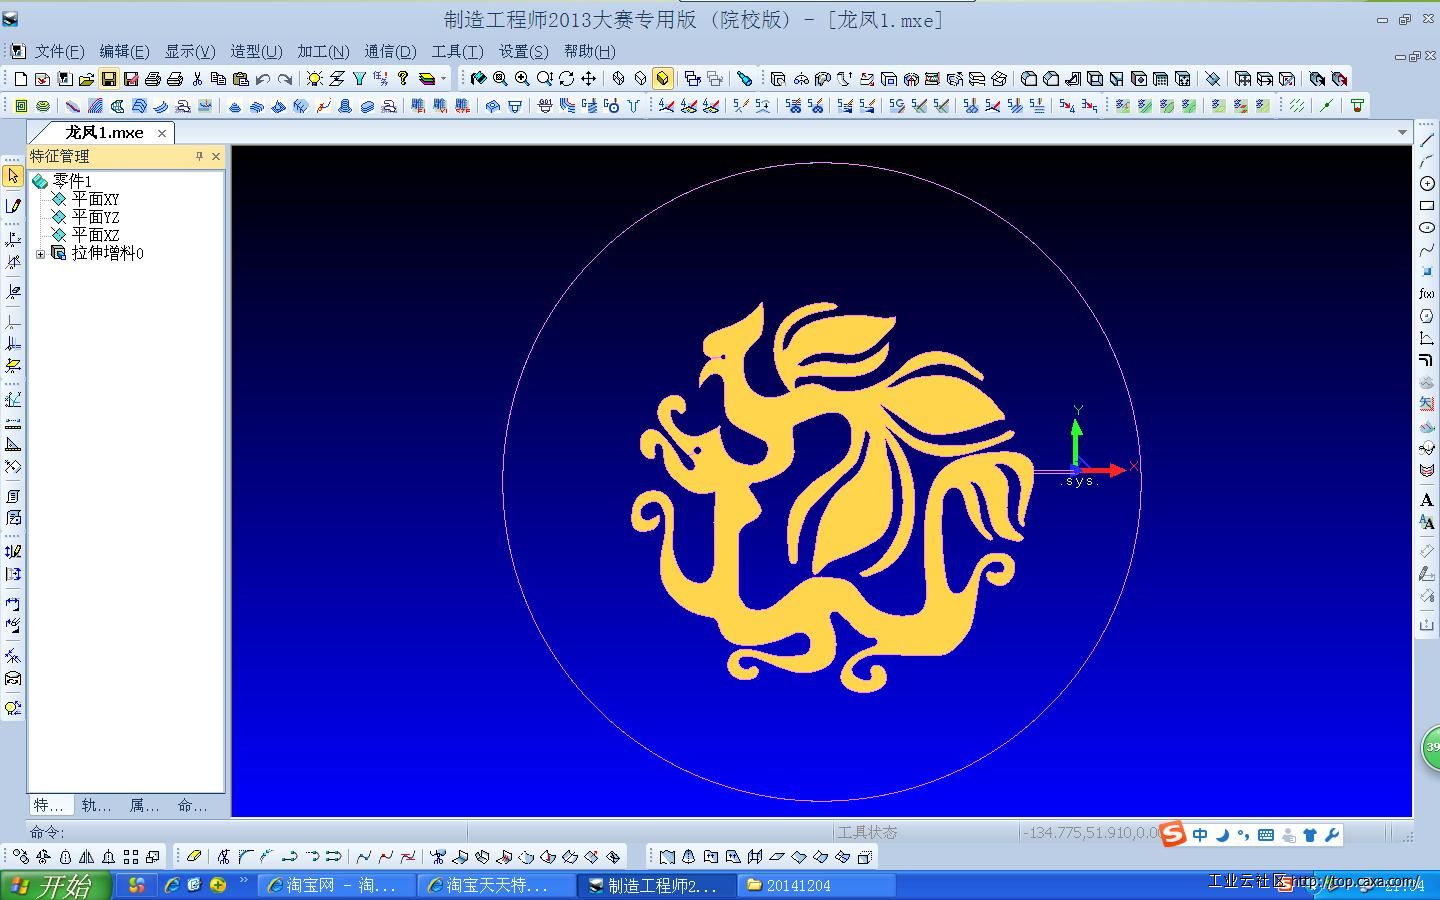Open the 文件(F) menu
The height and width of the screenshot is (900, 1440).
(x=59, y=51)
